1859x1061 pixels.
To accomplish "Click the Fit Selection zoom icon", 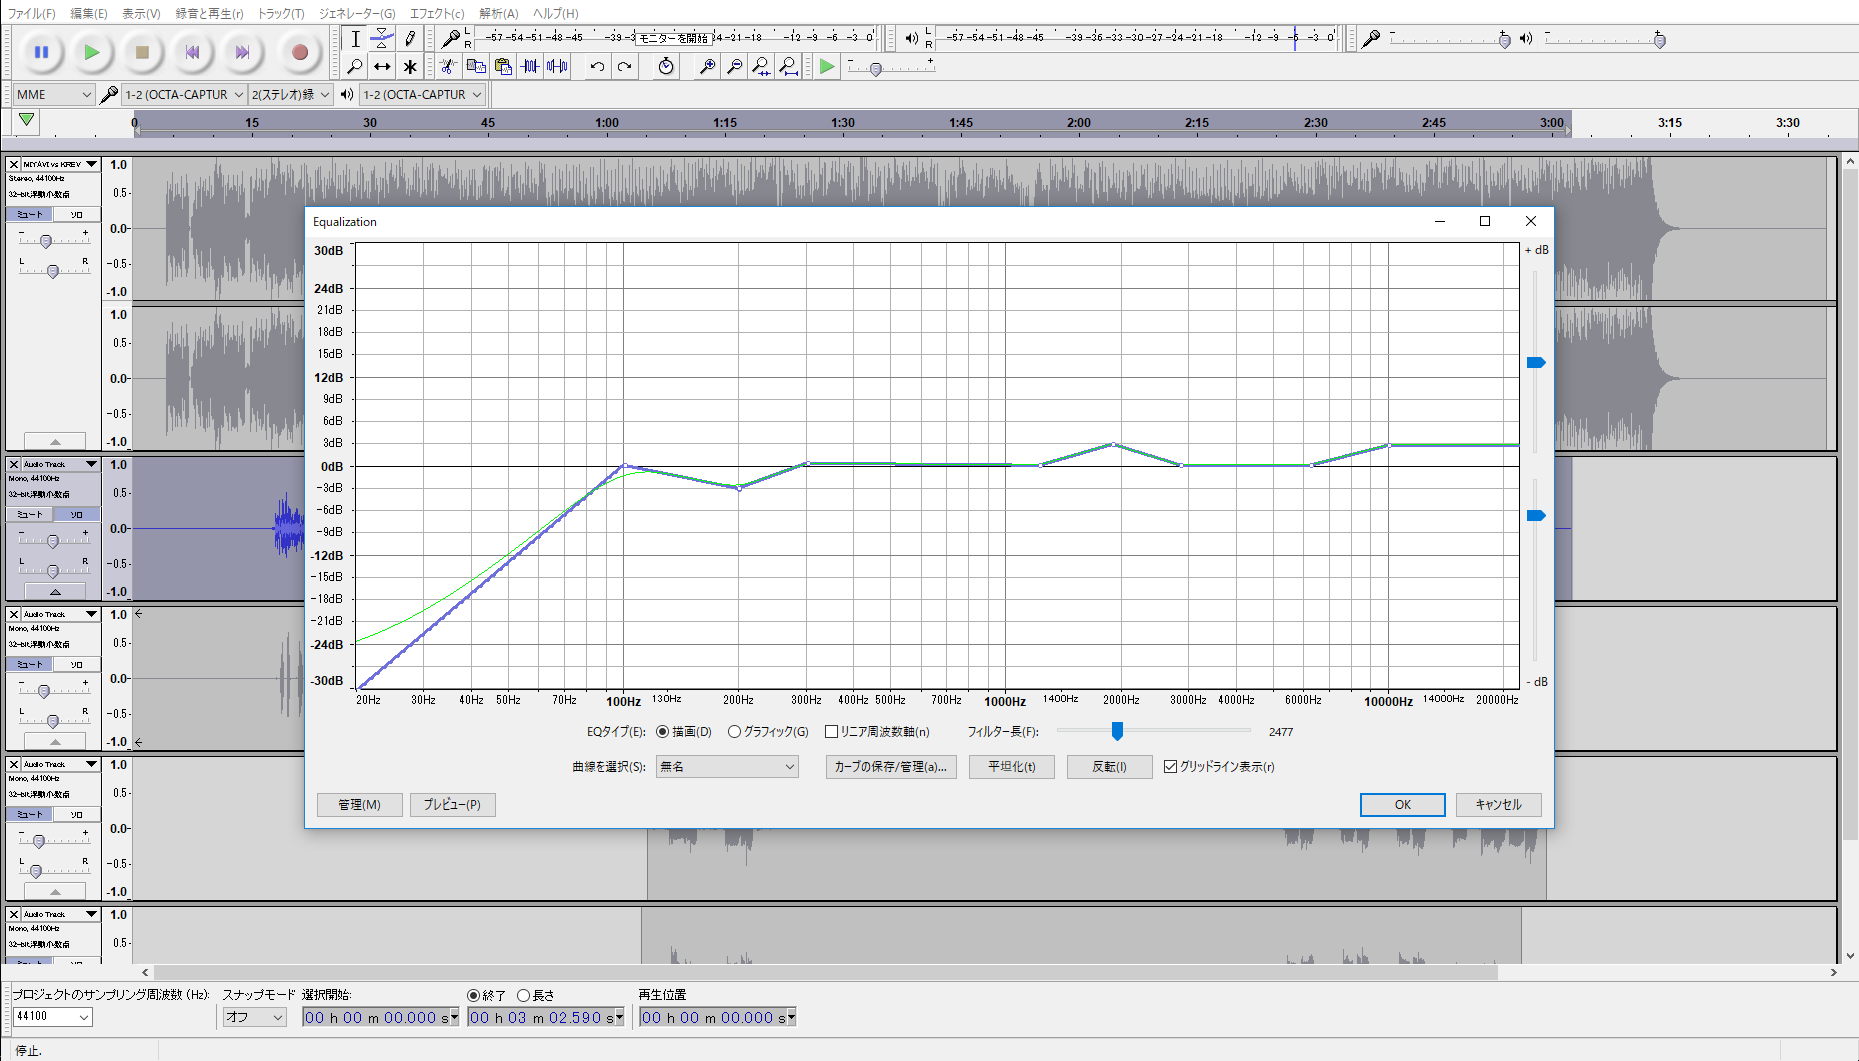I will (761, 67).
